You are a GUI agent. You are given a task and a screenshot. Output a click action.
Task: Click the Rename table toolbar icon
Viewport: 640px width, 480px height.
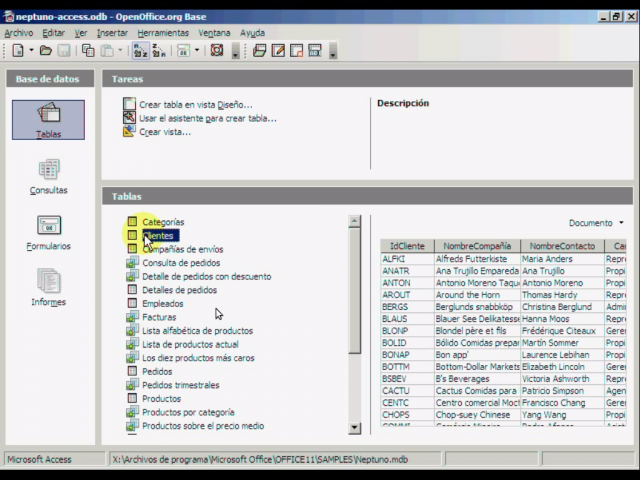tap(315, 51)
